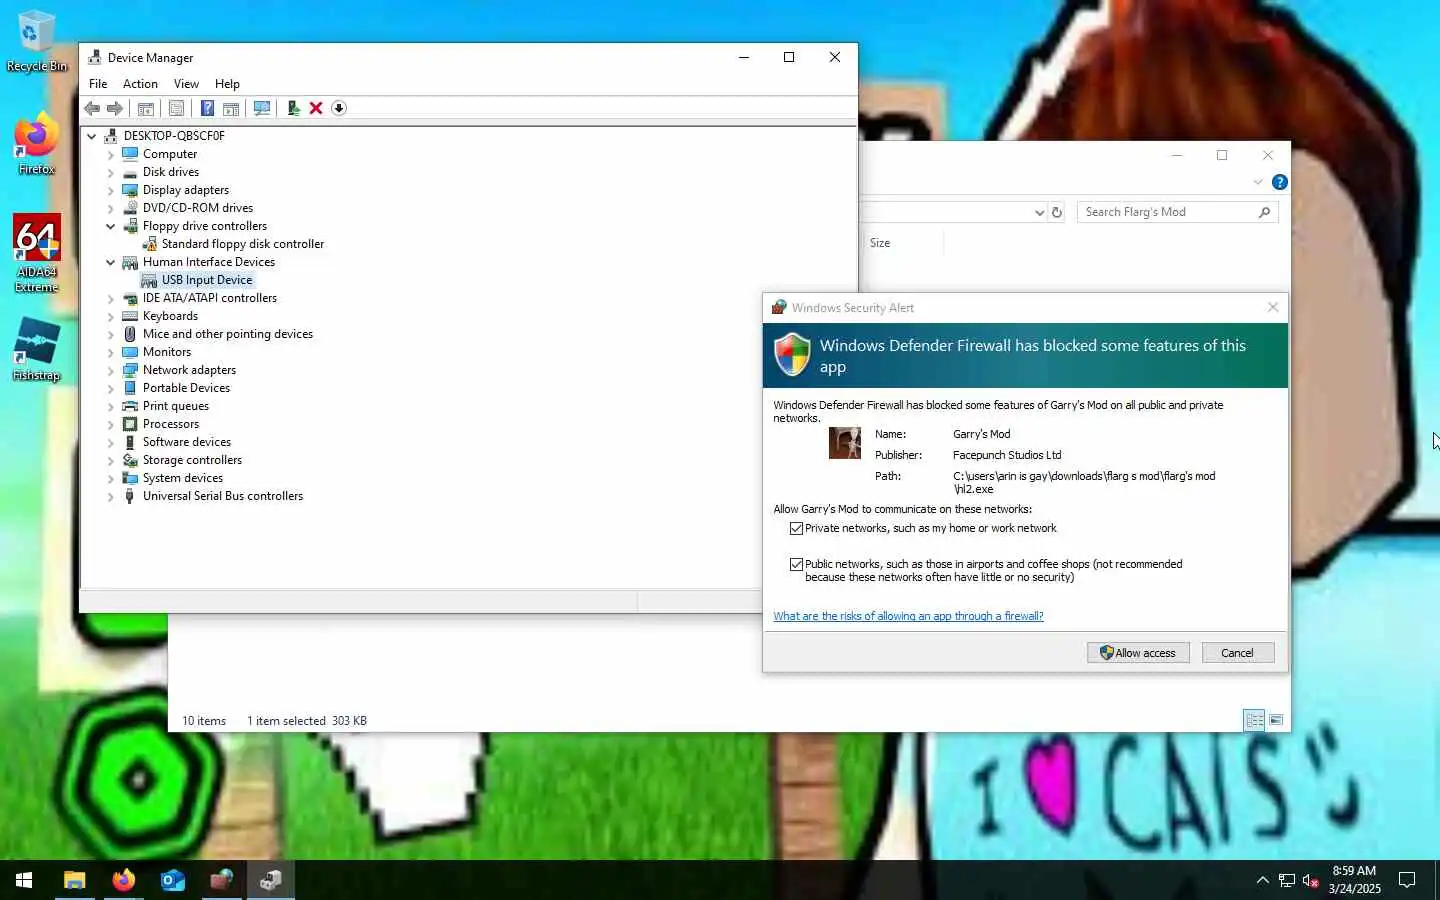Select Mice and other pointing devices

pos(228,334)
